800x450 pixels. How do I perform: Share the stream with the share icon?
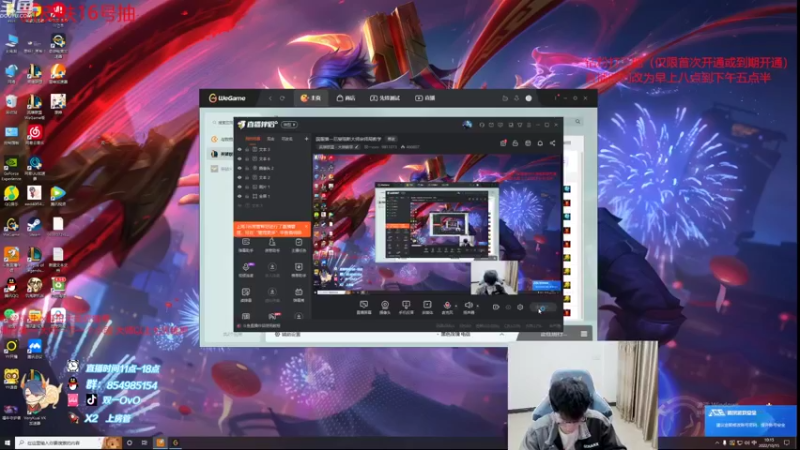553,143
